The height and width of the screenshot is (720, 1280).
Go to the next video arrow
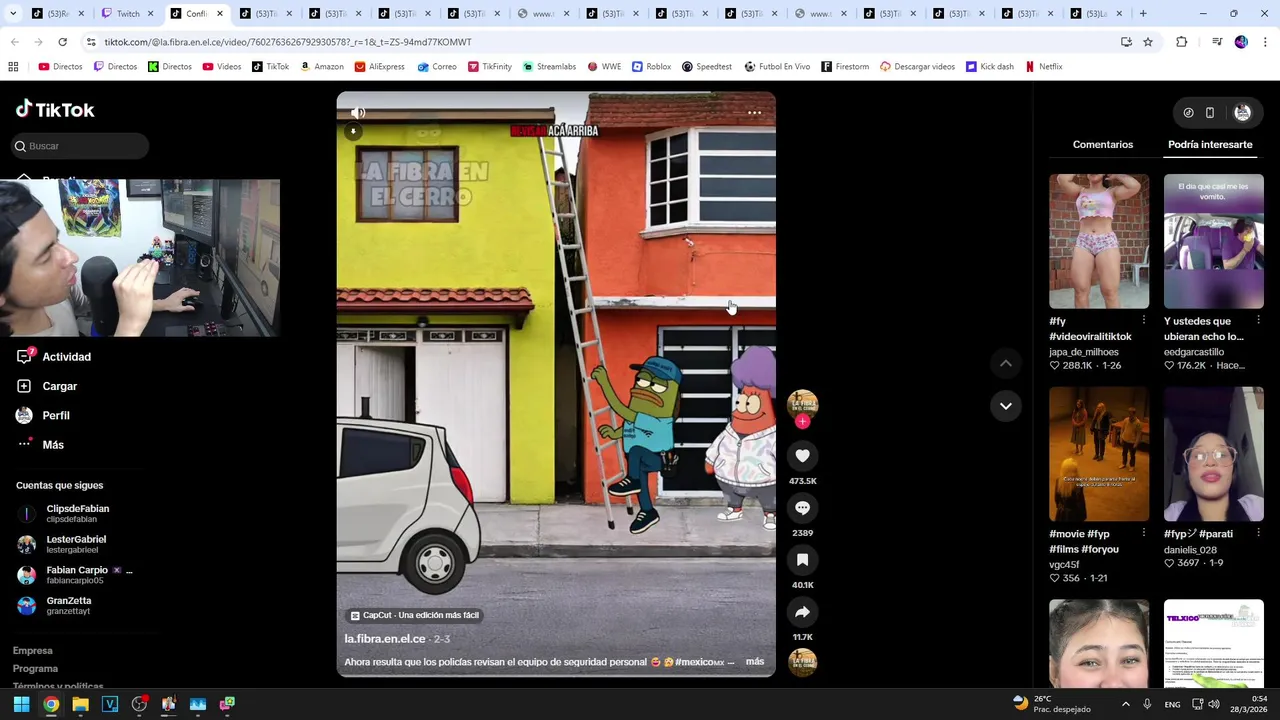tap(1006, 406)
